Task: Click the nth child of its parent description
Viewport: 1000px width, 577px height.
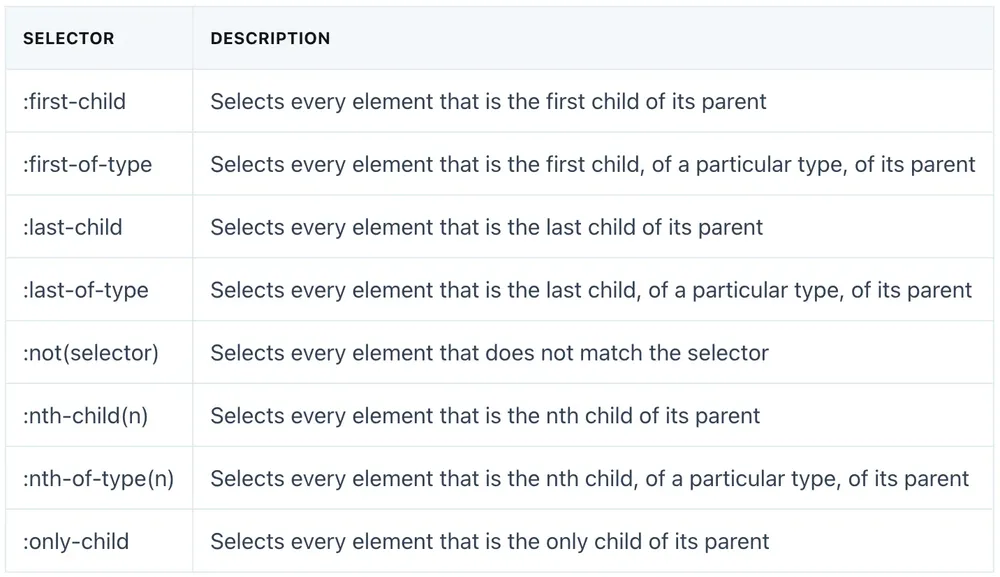Action: (x=485, y=416)
